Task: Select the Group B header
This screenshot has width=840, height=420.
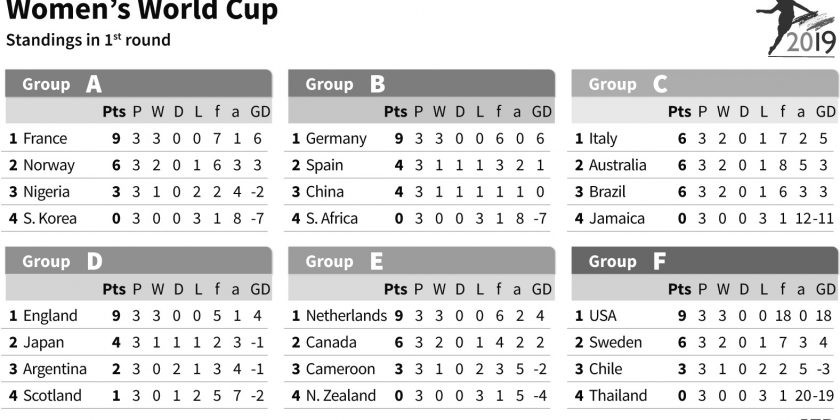Action: [x=421, y=84]
